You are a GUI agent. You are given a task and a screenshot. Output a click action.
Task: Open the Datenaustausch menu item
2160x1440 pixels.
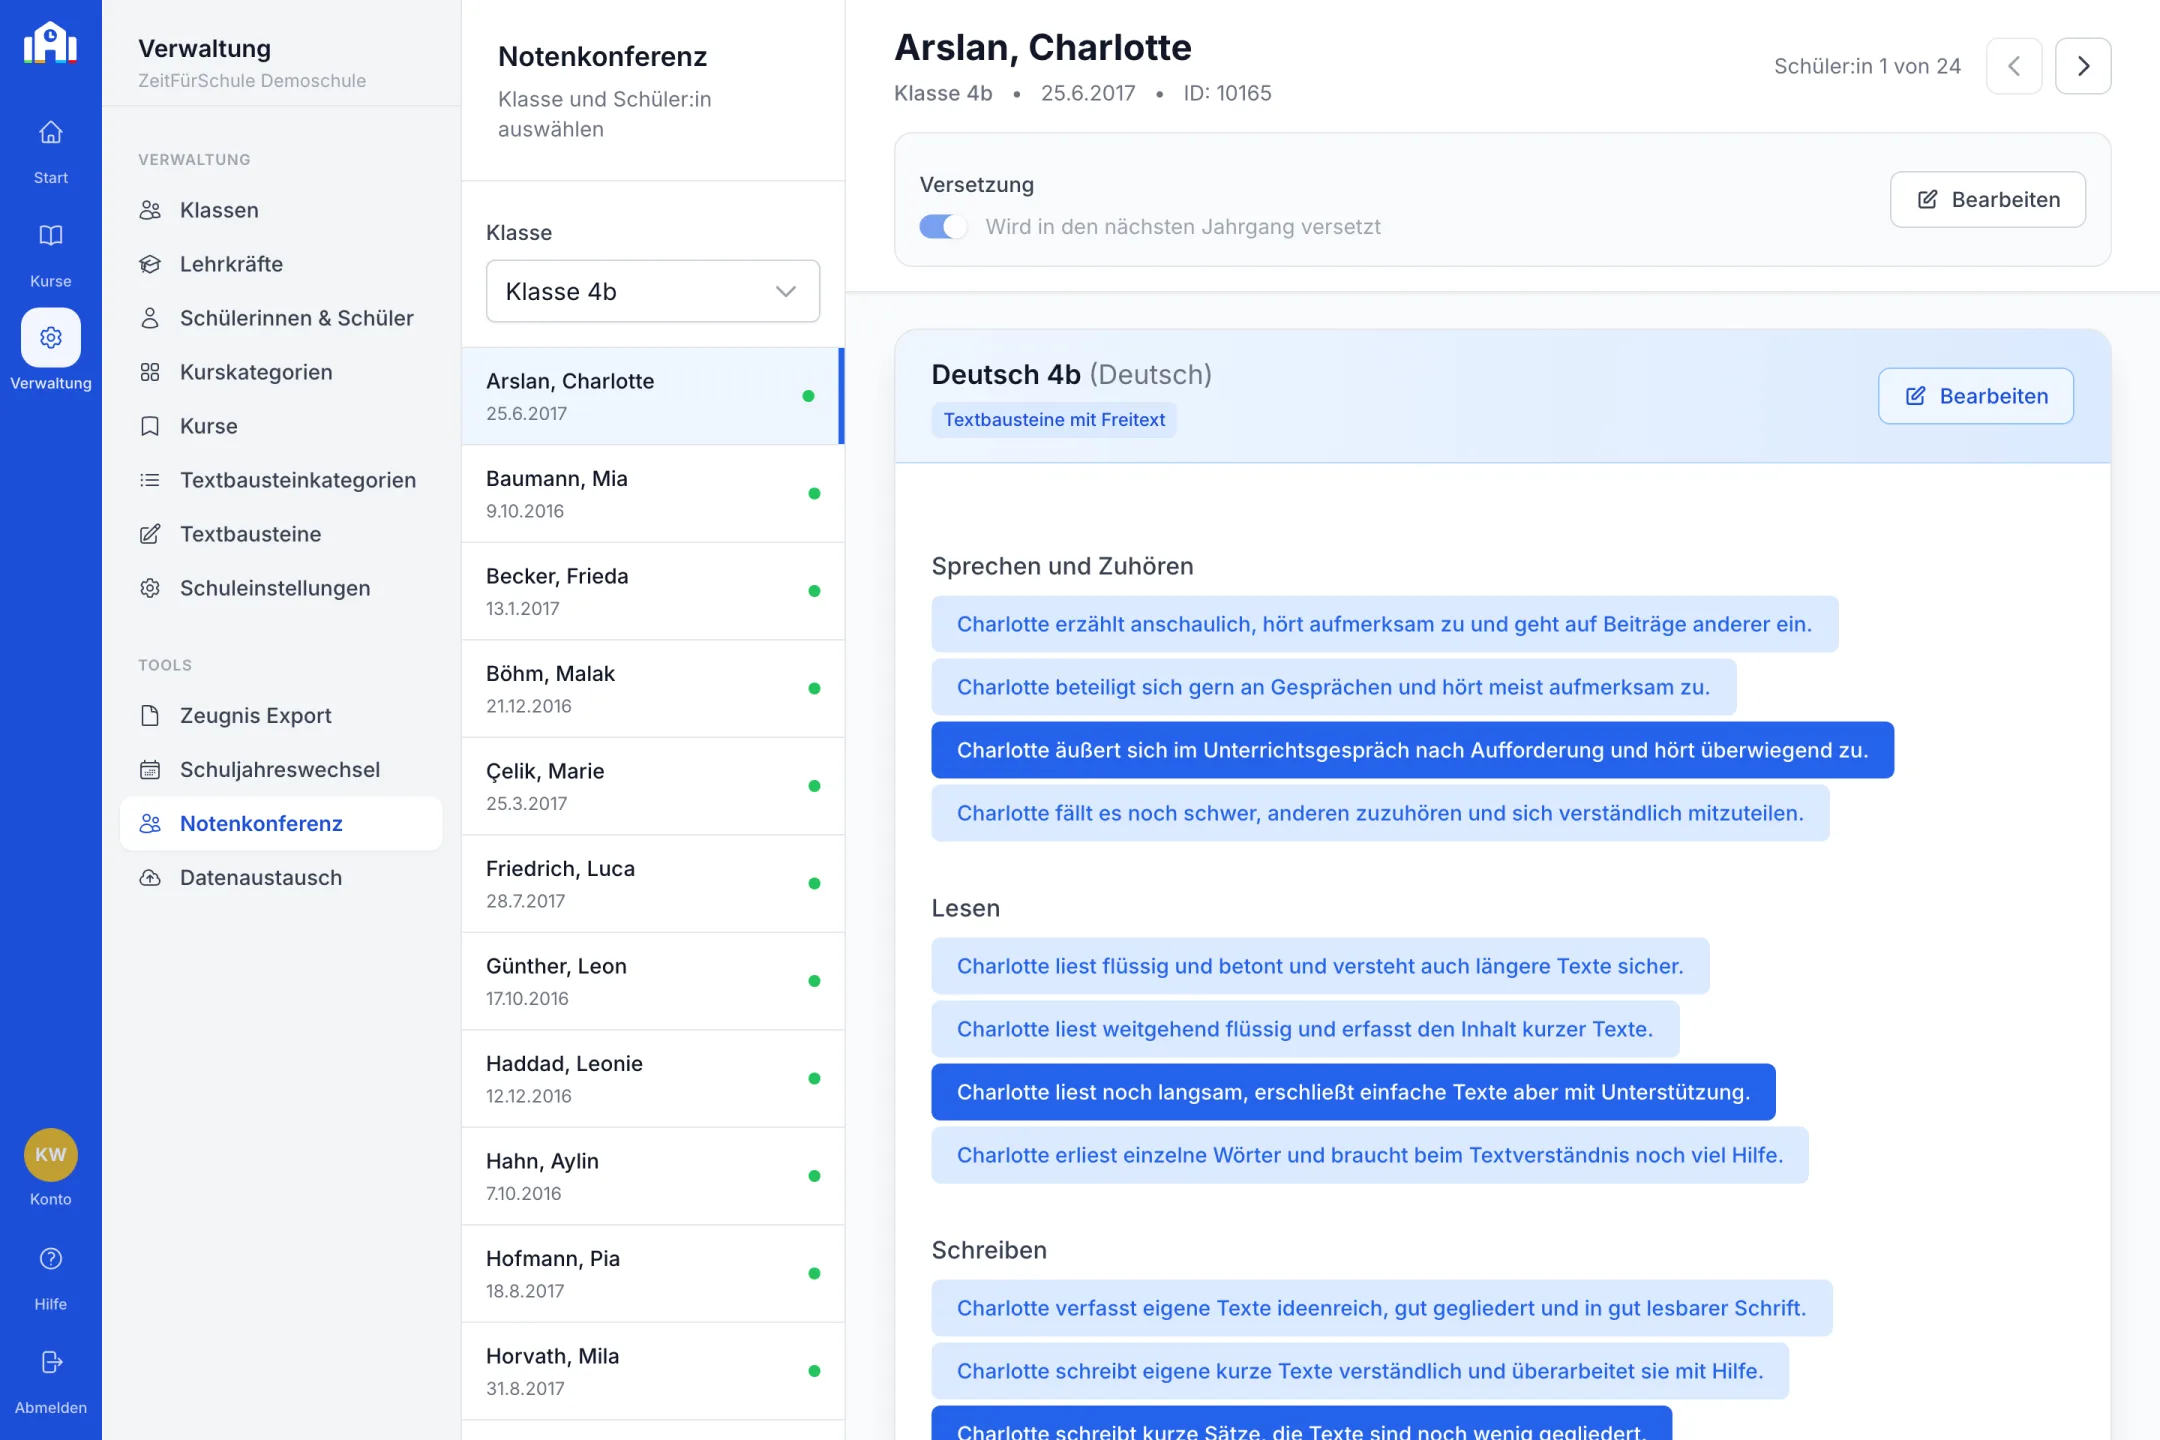281,878
